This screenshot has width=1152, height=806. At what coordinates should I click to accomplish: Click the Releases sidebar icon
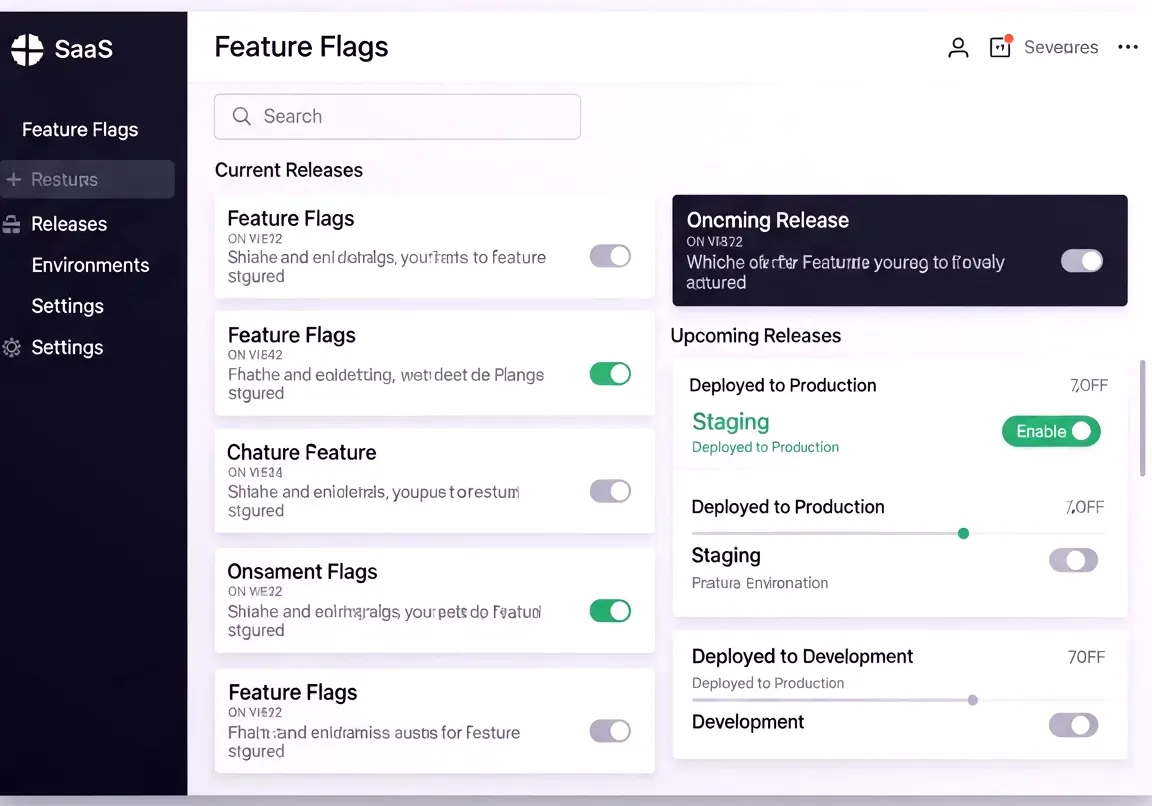click(12, 224)
